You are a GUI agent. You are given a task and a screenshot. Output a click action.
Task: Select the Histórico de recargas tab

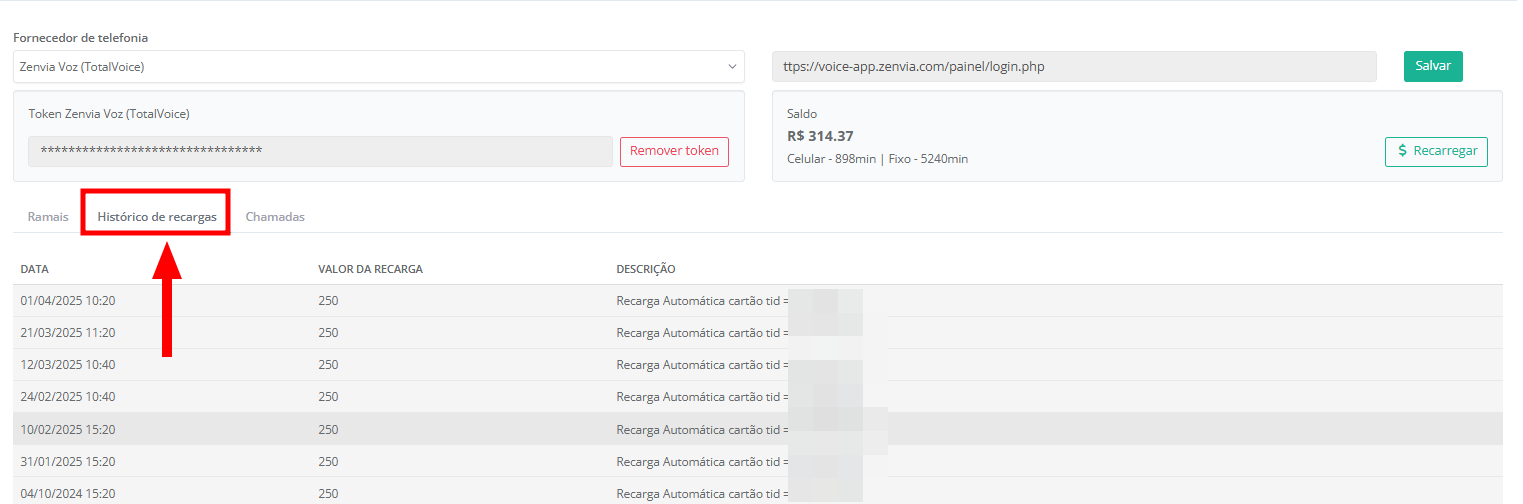[x=157, y=217]
